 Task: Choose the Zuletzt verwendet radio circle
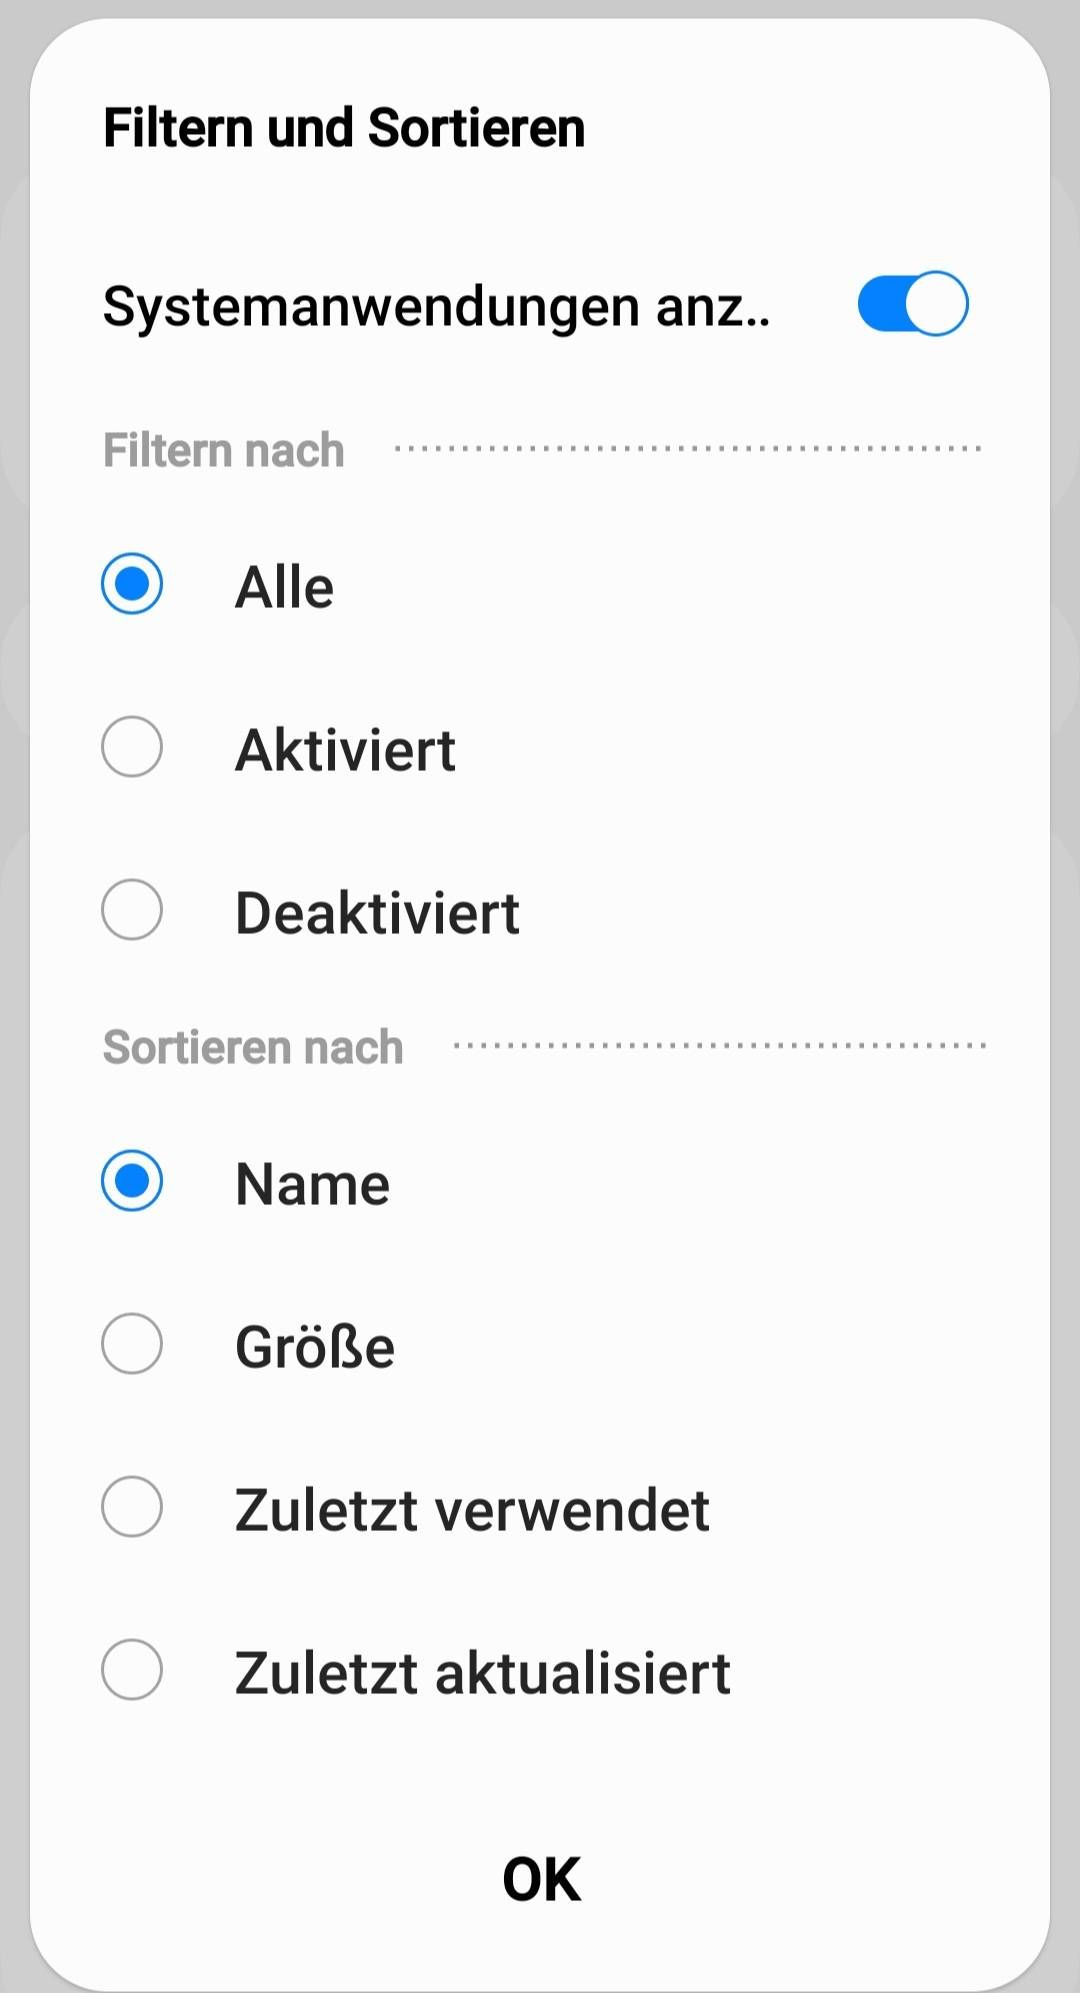point(132,1506)
